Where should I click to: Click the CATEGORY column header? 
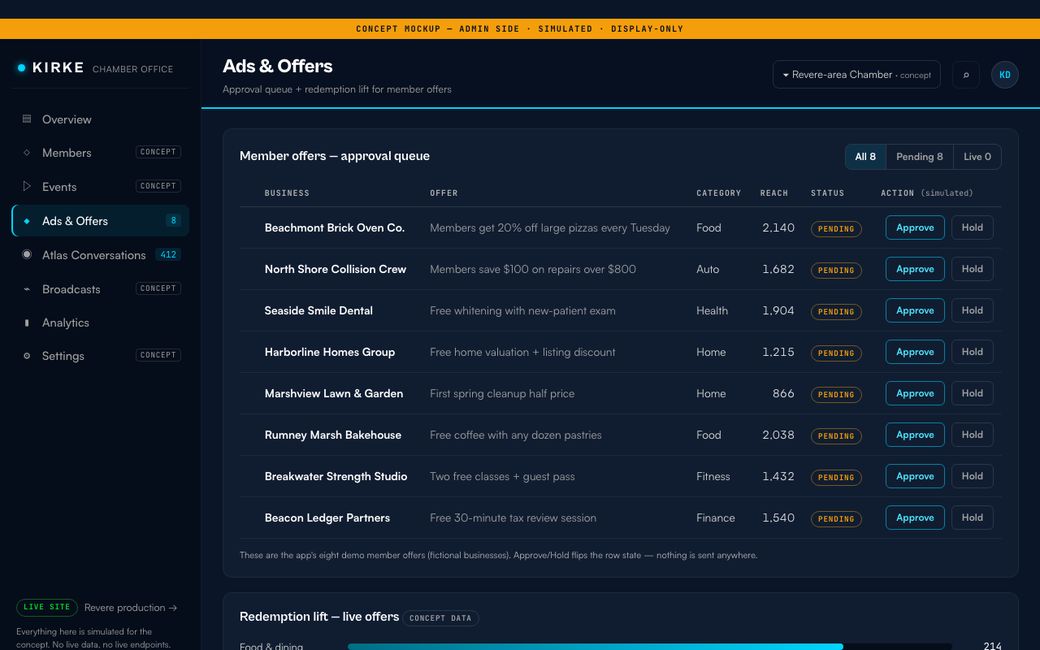(x=718, y=193)
